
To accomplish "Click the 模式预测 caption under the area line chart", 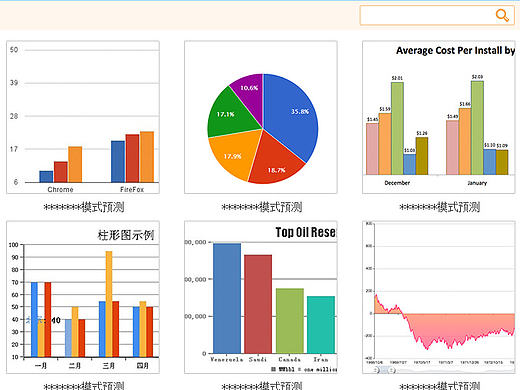I will click(440, 386).
